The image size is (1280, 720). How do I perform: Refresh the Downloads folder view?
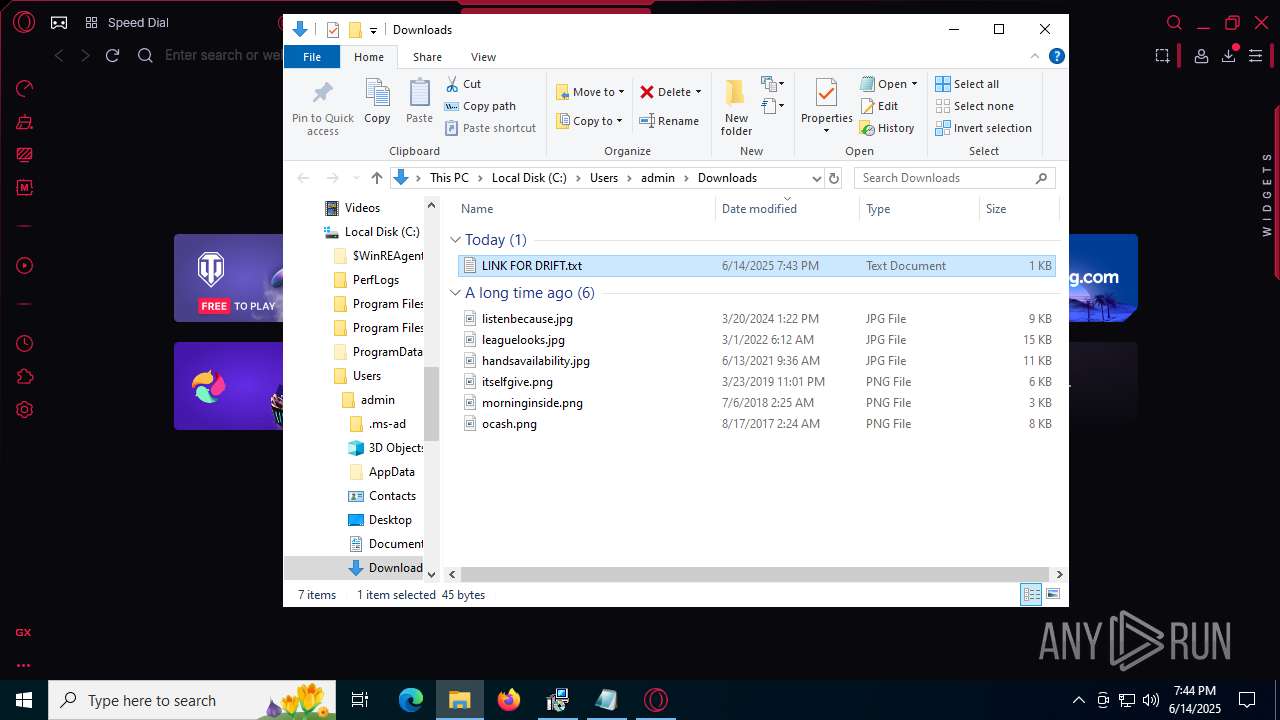pos(834,178)
